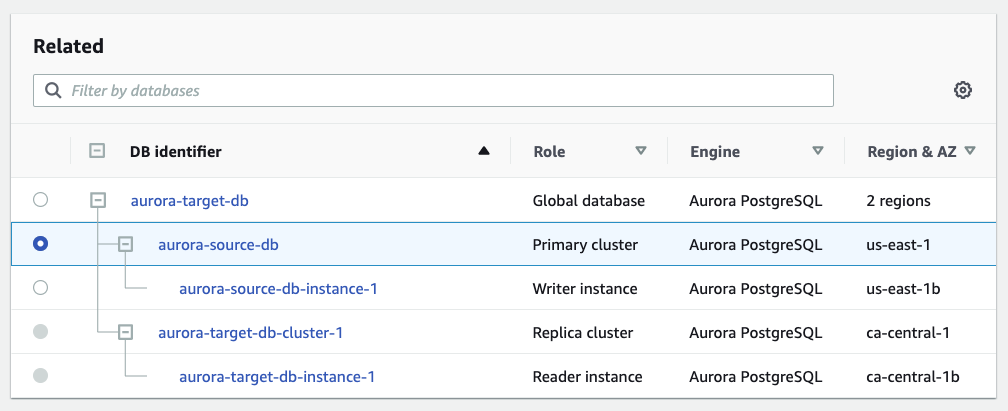The image size is (1008, 411).
Task: Select the aurora-target-db radio button
Action: tap(40, 200)
